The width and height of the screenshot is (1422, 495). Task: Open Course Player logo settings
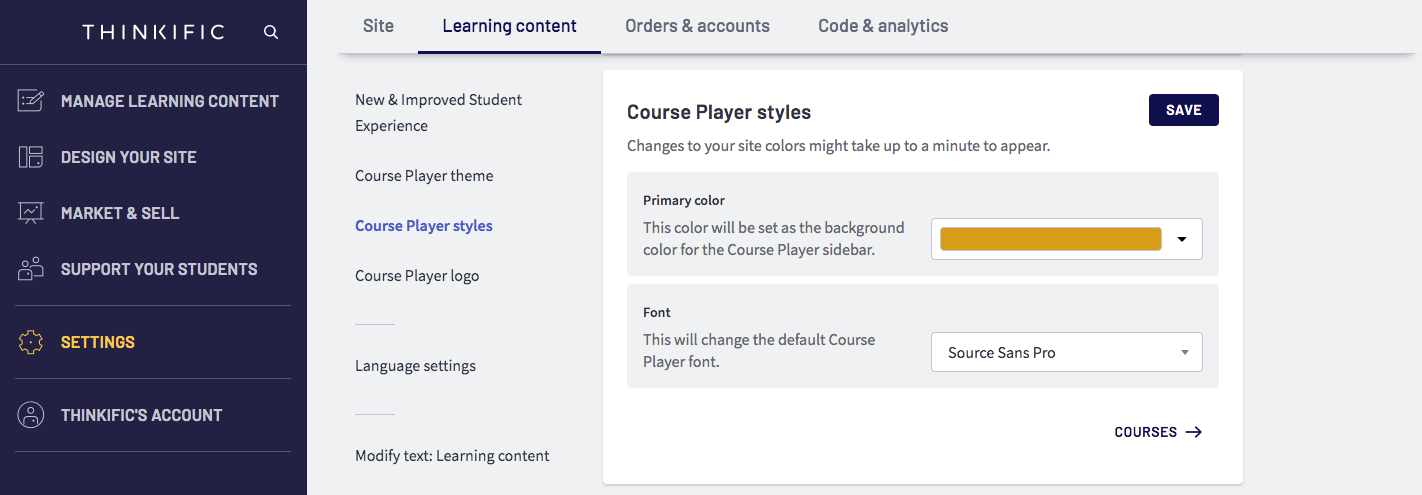(417, 276)
